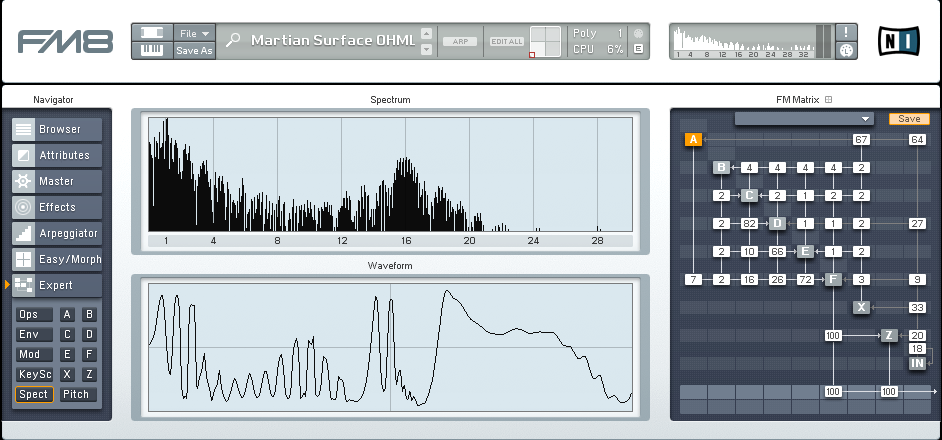The width and height of the screenshot is (942, 440).
Task: Switch to the Expert section
Action: pyautogui.click(x=57, y=286)
